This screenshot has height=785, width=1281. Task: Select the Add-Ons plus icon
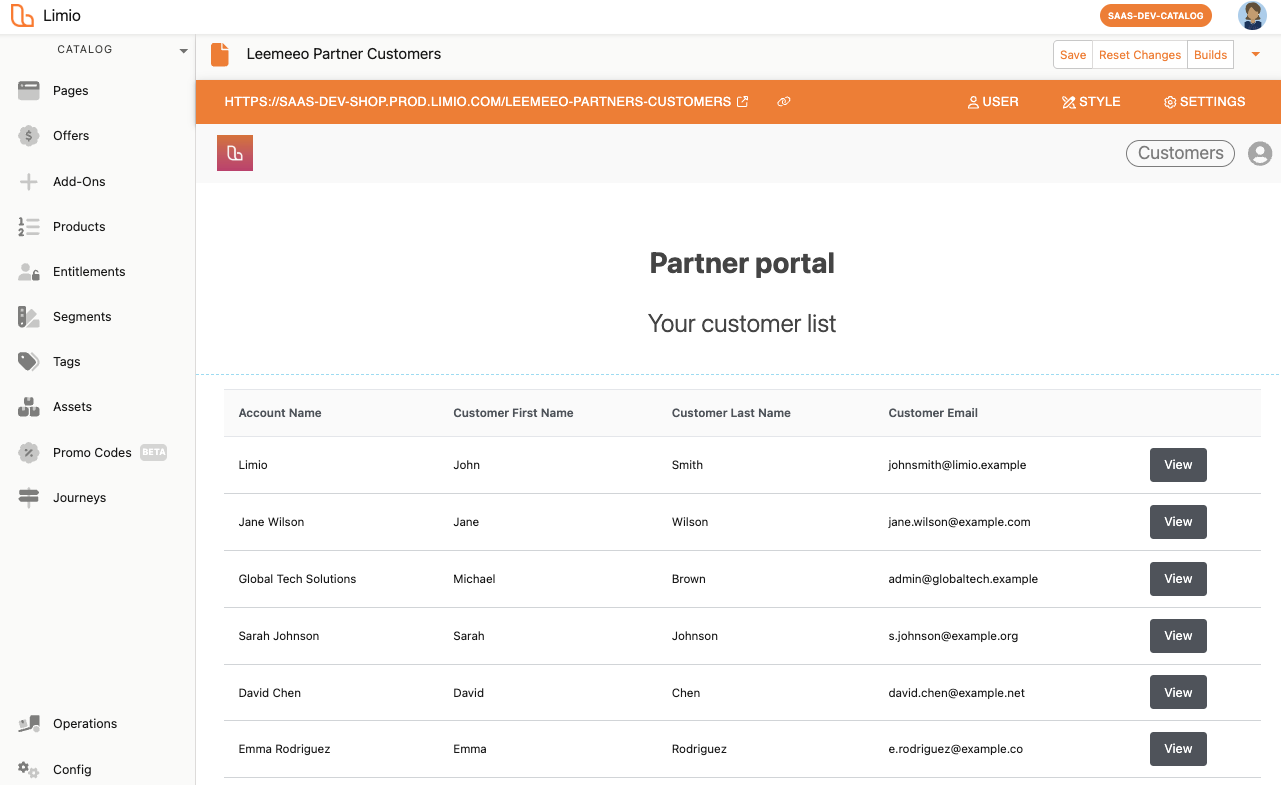[x=29, y=182]
